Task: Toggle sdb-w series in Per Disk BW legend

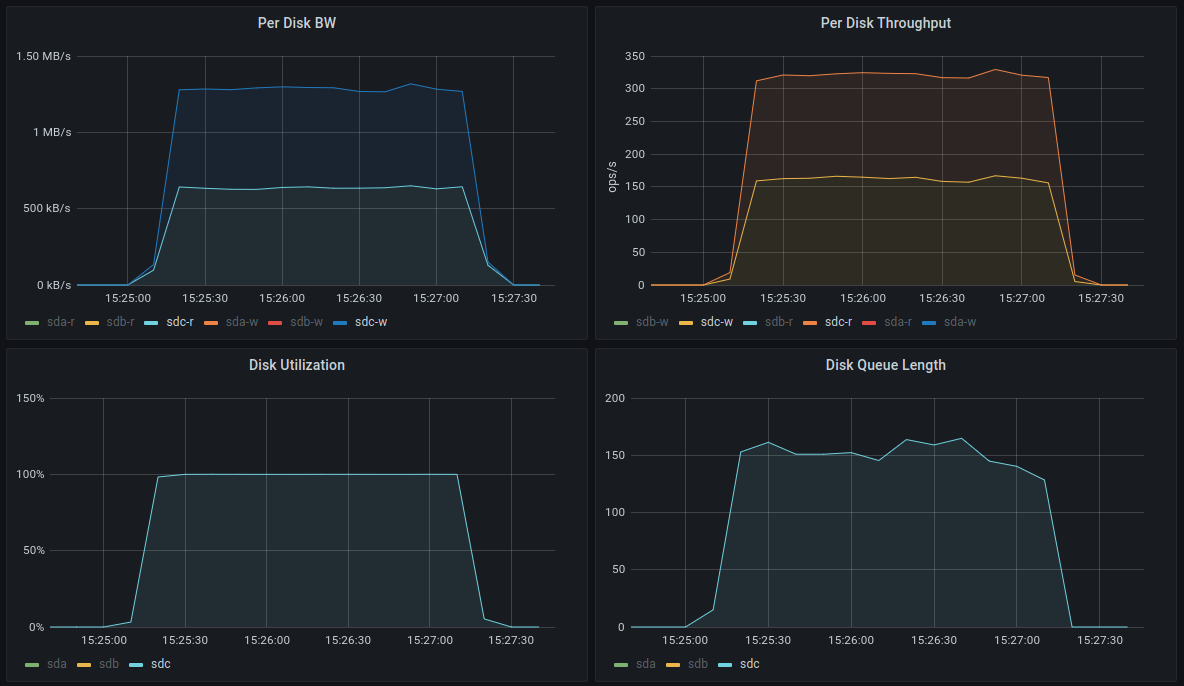Action: [x=307, y=322]
